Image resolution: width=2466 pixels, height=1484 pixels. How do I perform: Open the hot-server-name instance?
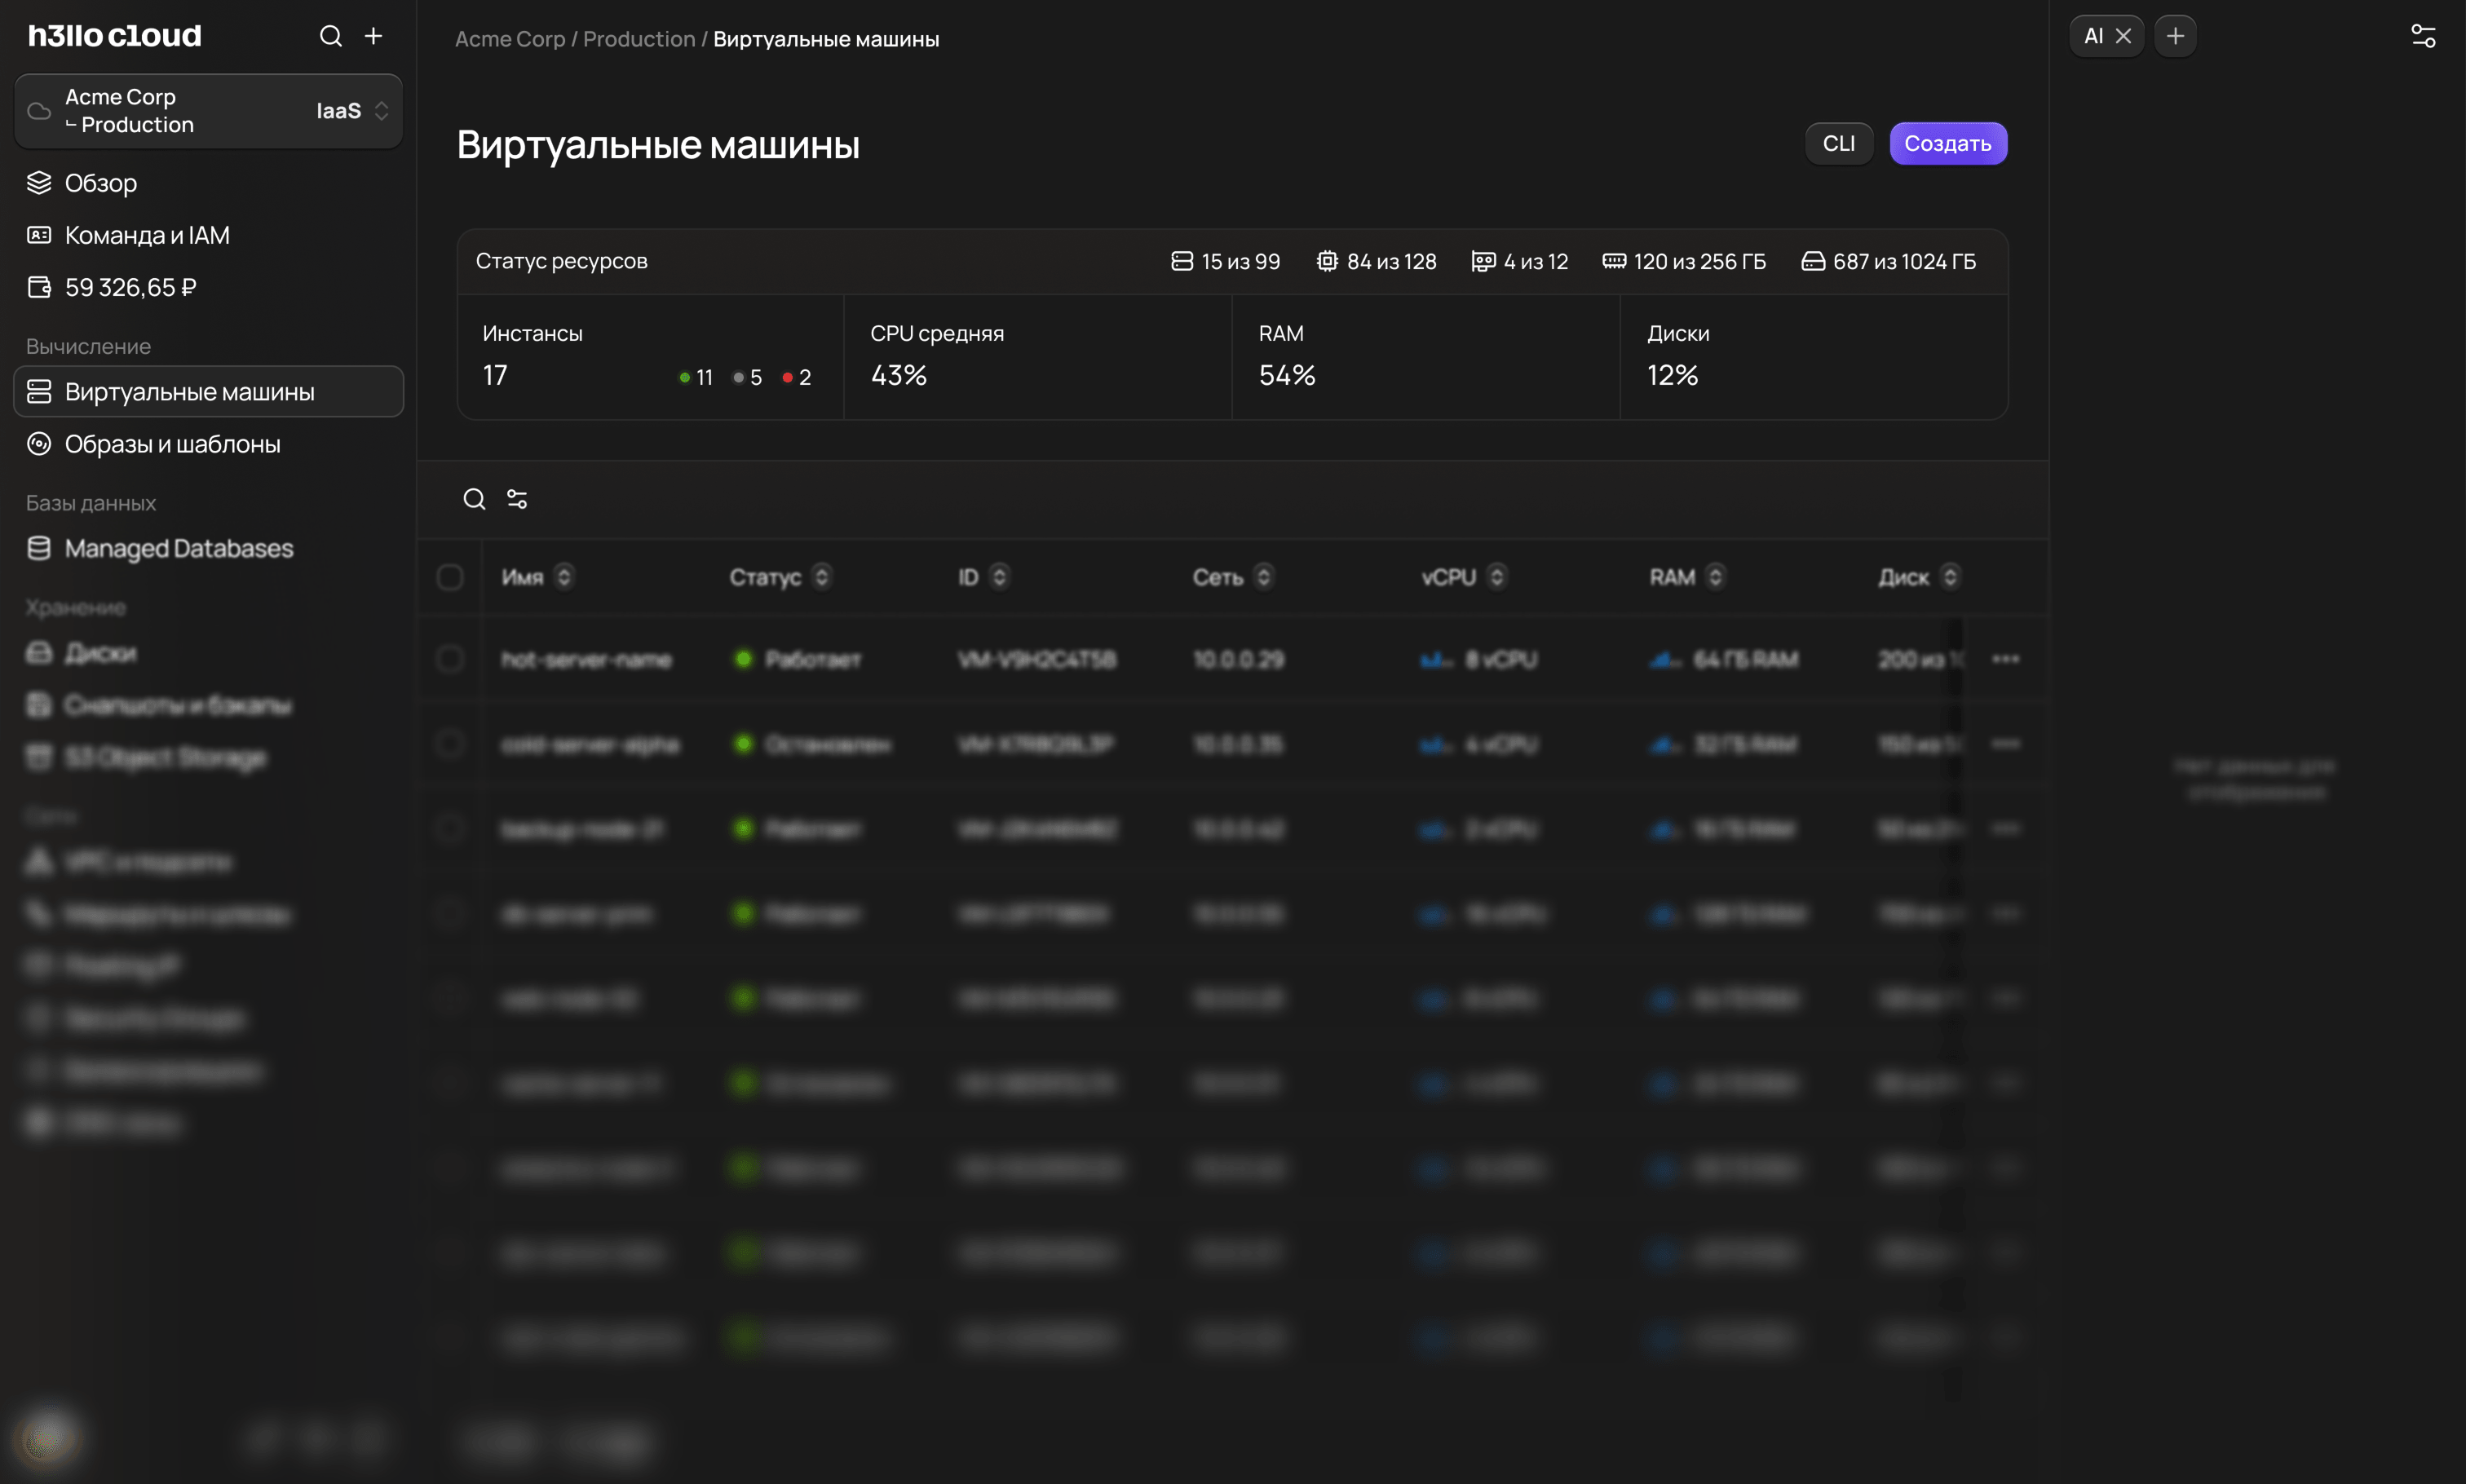(586, 660)
